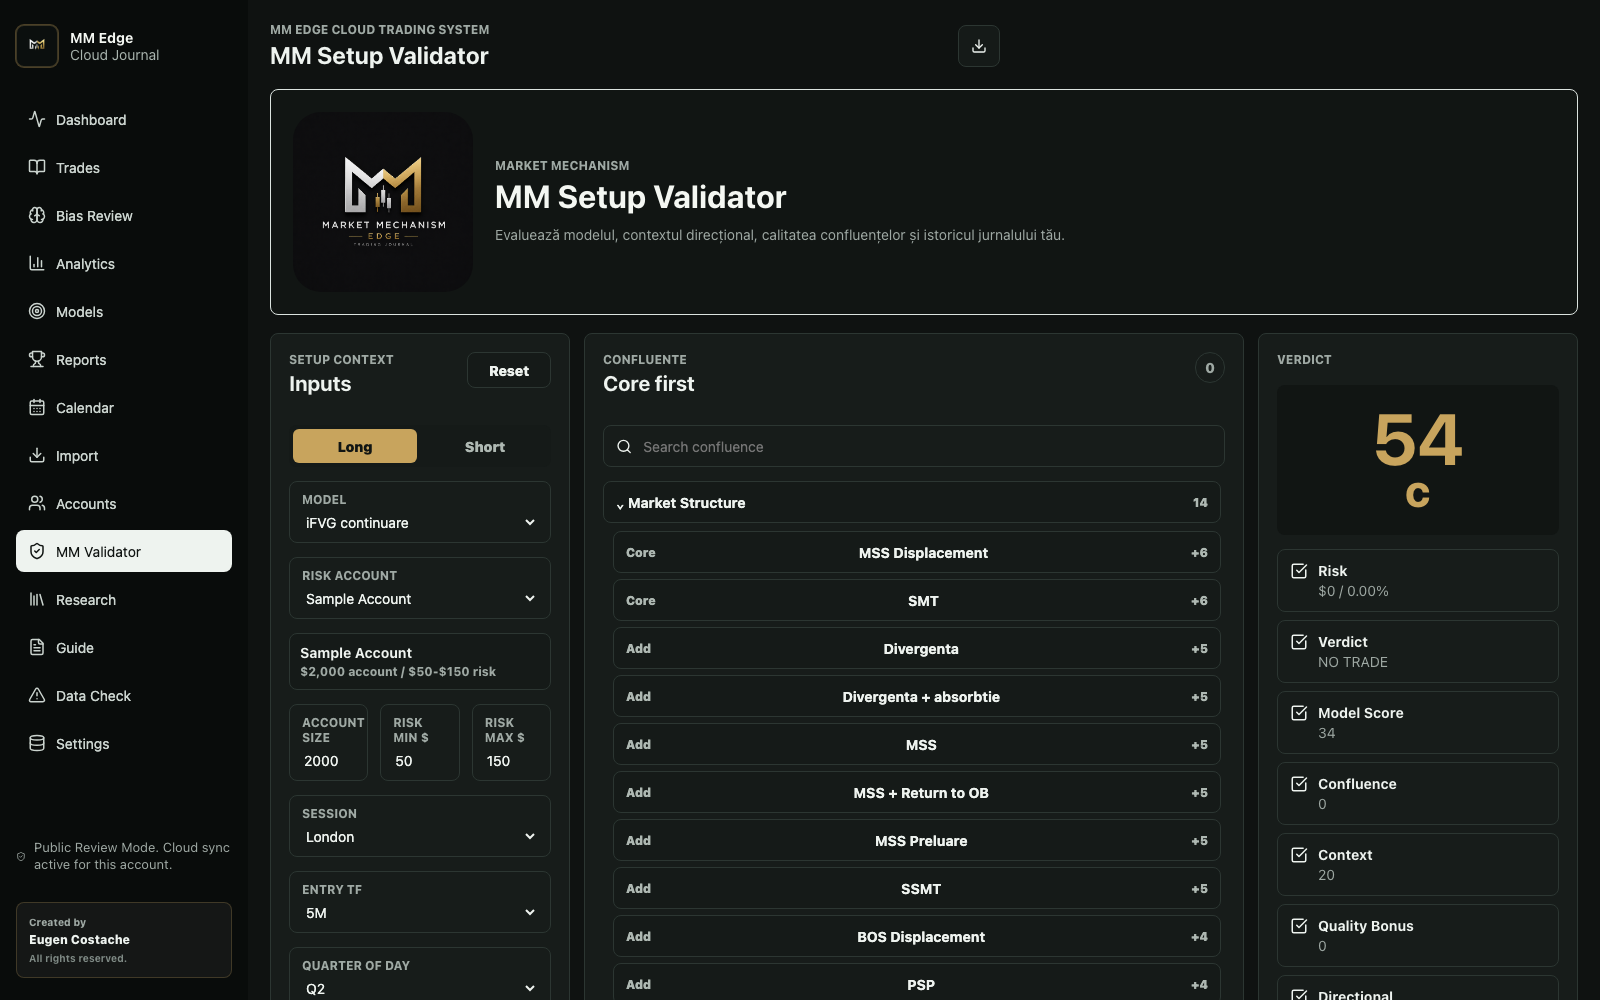Toggle the Divergenta + absorbtie confluence

(917, 696)
